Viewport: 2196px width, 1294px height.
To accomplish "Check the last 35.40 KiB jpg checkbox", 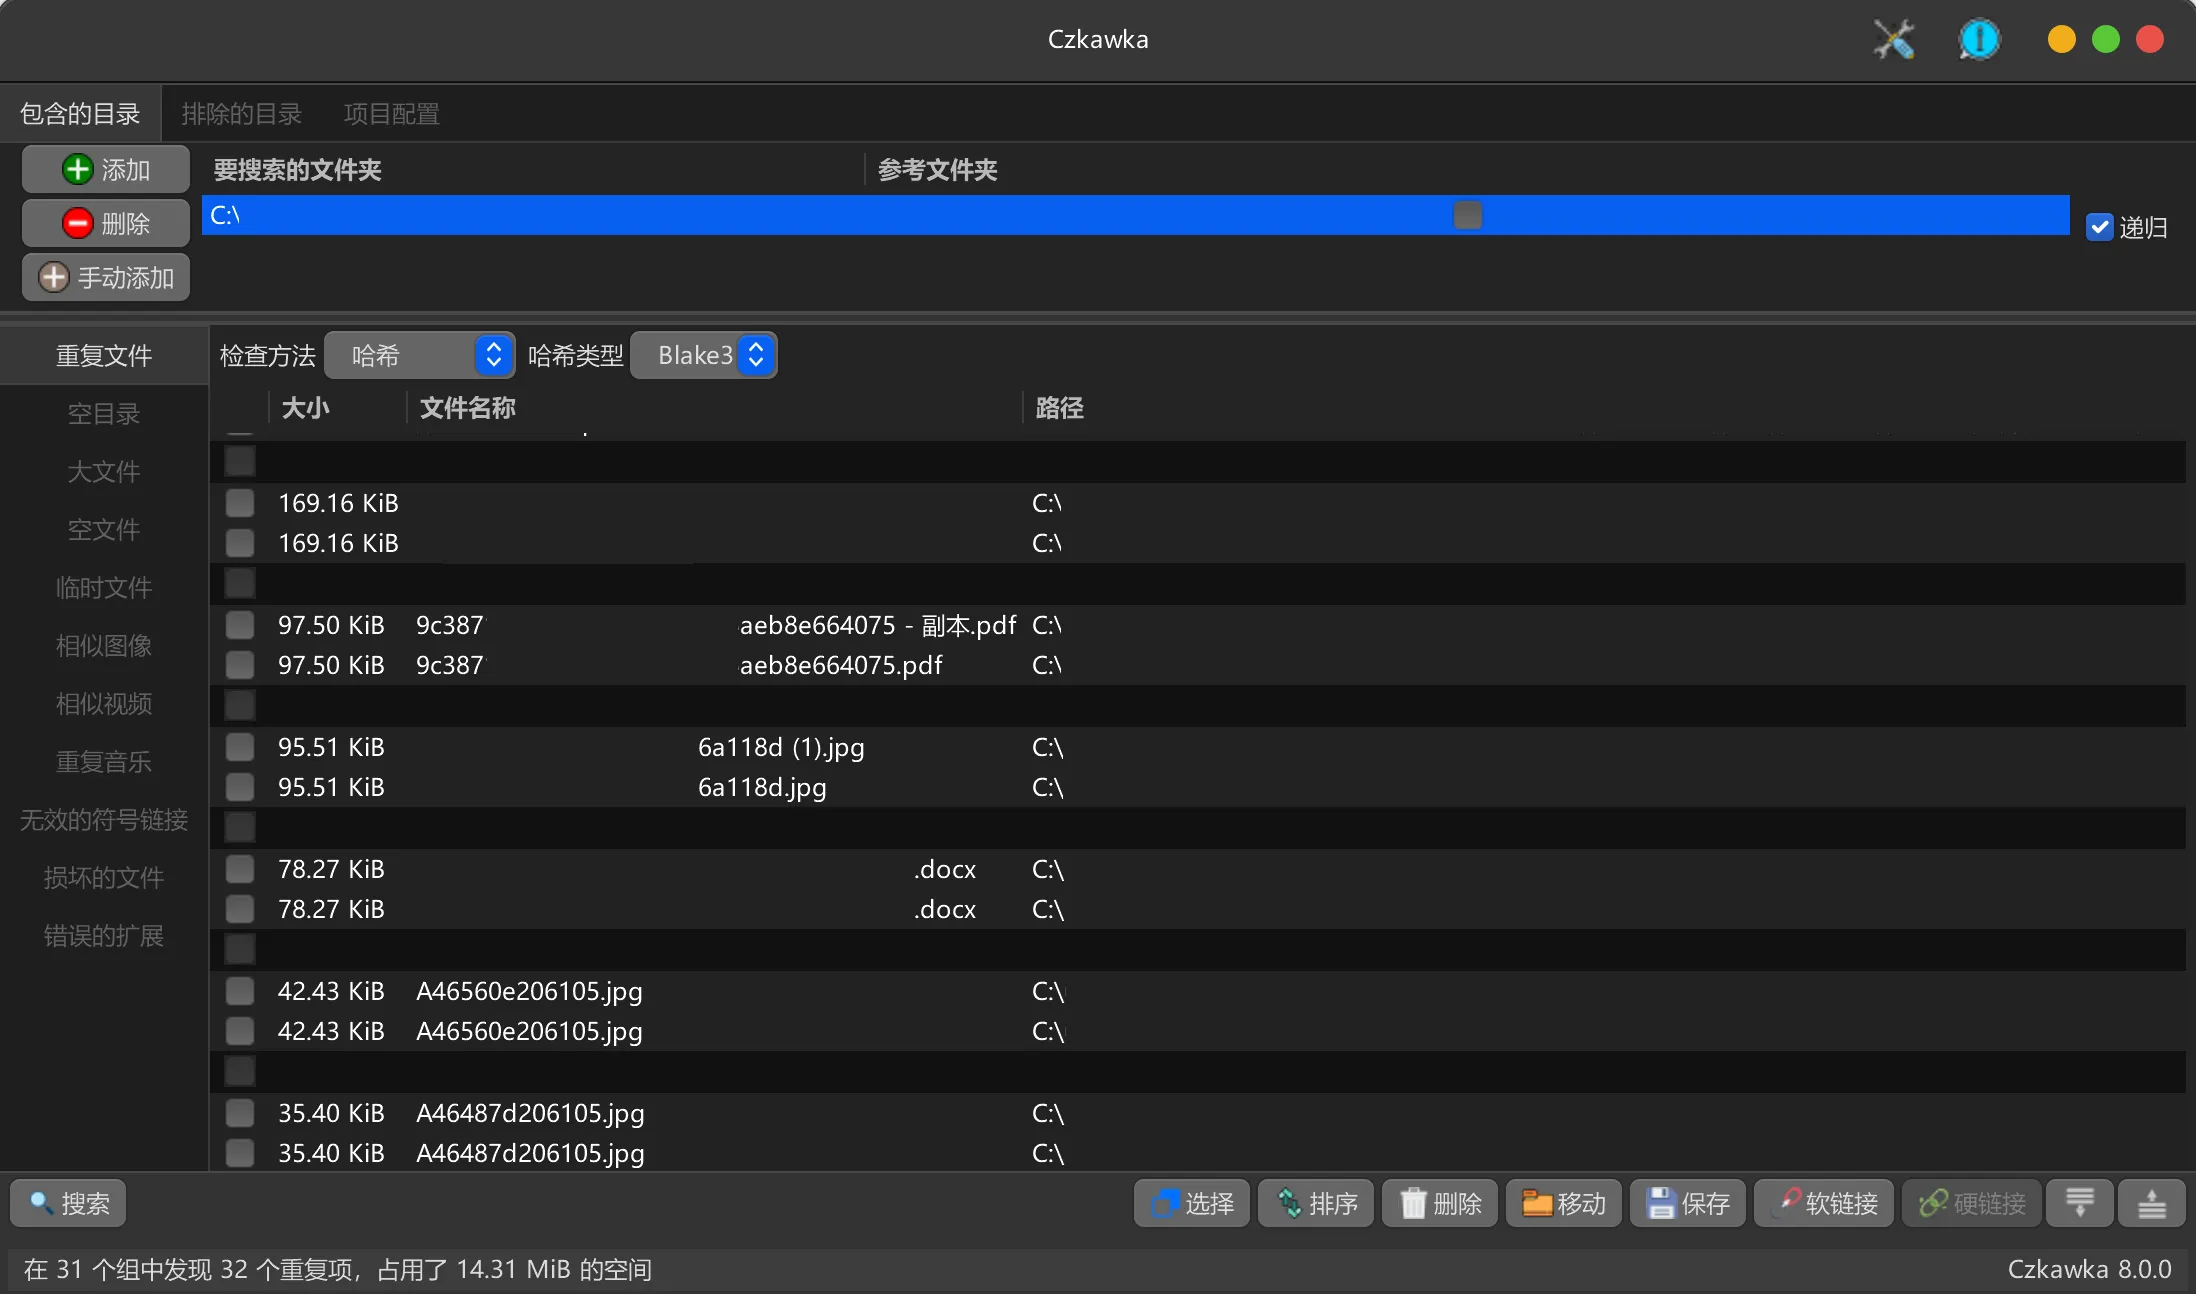I will (x=240, y=1153).
